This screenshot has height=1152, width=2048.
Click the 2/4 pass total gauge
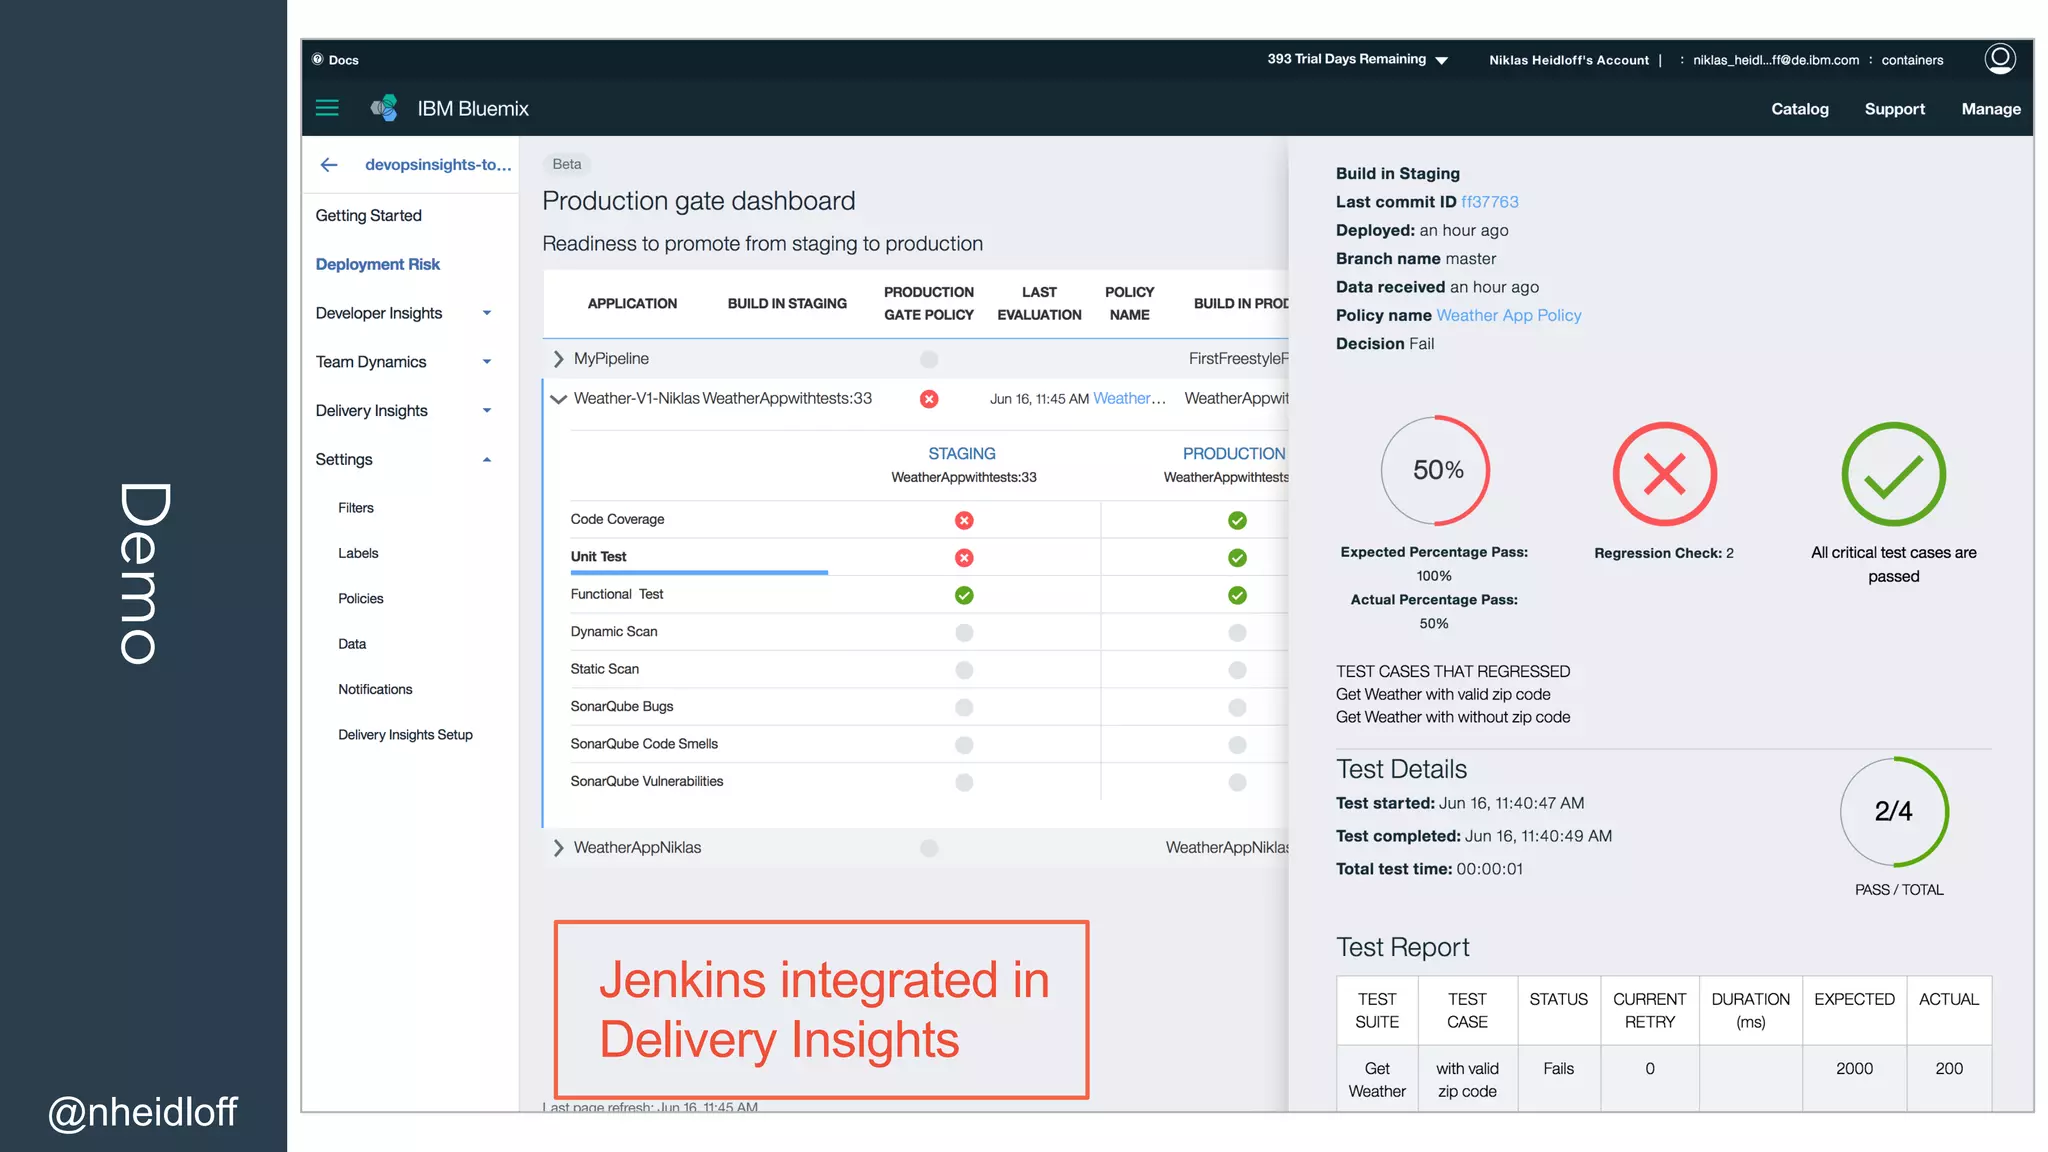coord(1893,811)
